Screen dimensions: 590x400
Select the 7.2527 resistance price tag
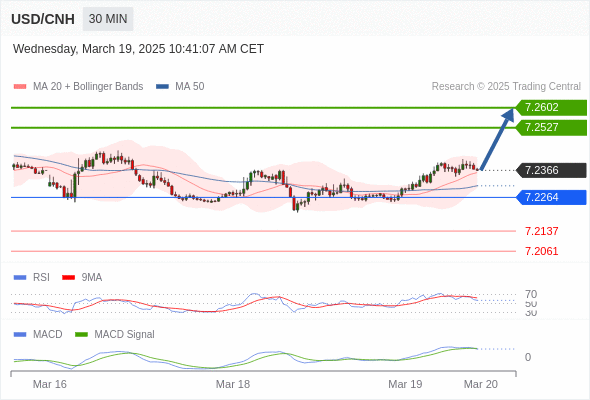(x=551, y=128)
